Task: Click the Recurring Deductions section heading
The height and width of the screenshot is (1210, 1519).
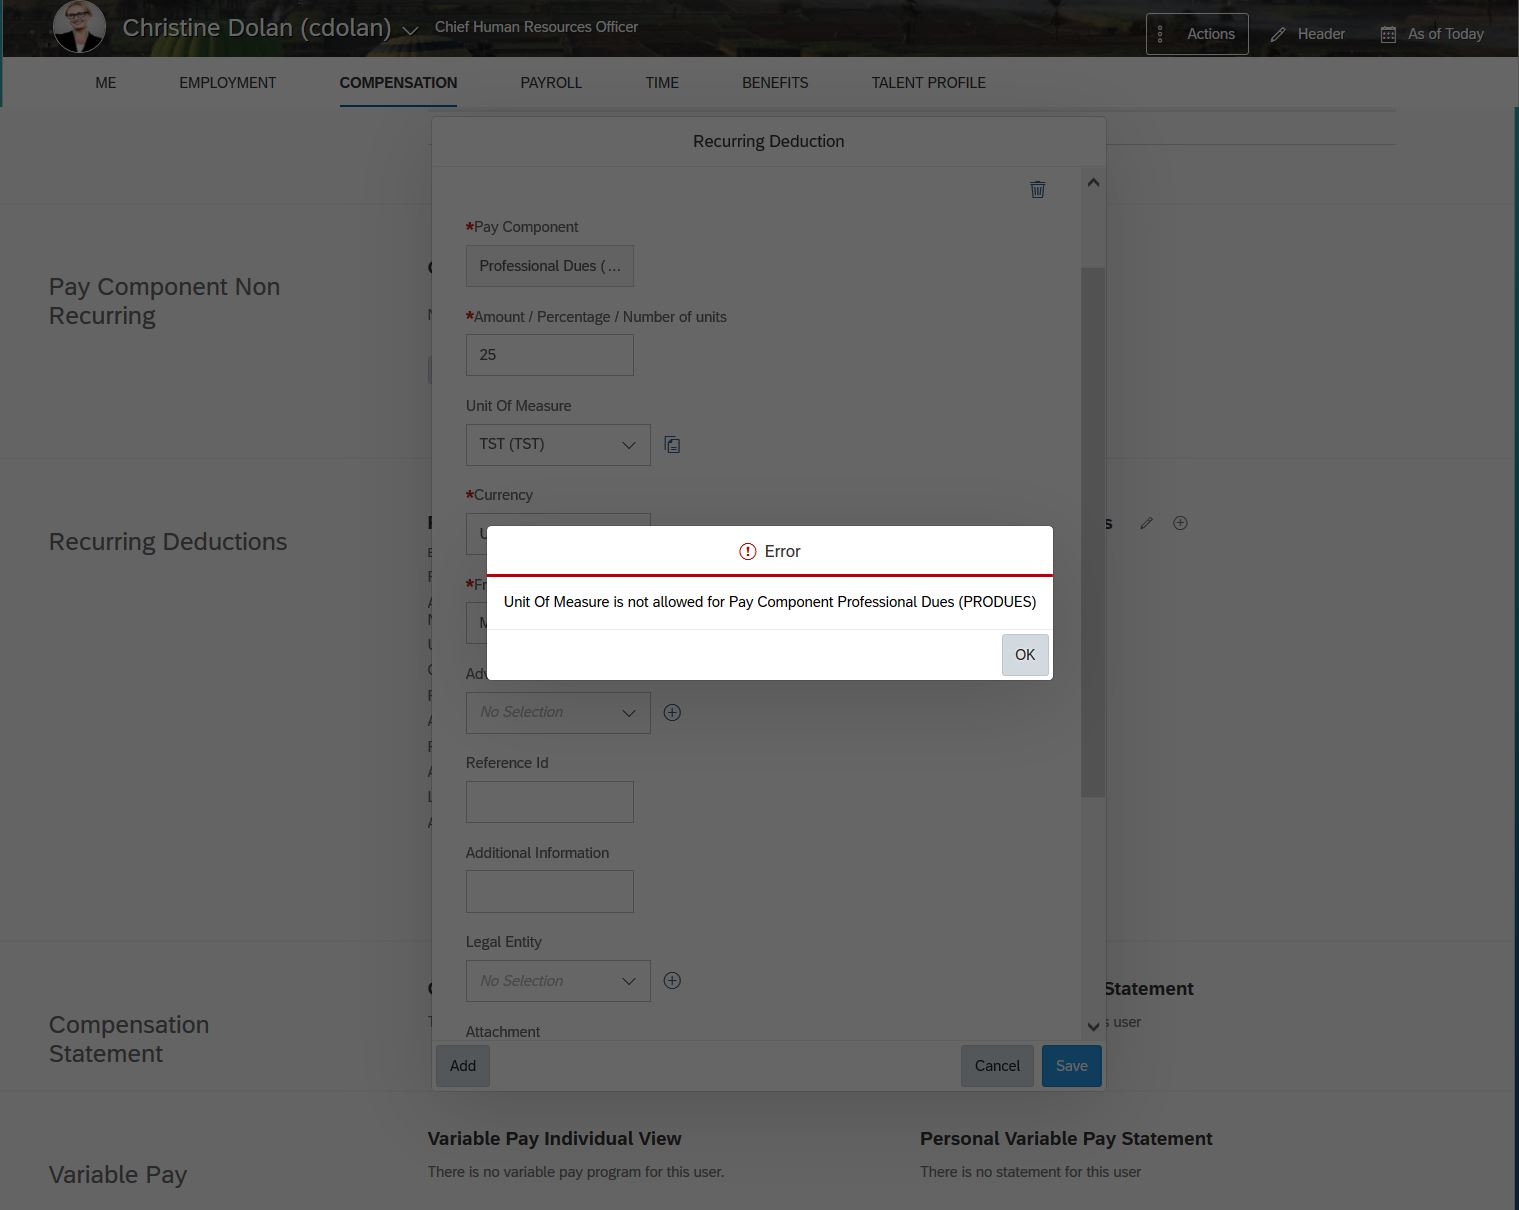Action: pos(168,542)
